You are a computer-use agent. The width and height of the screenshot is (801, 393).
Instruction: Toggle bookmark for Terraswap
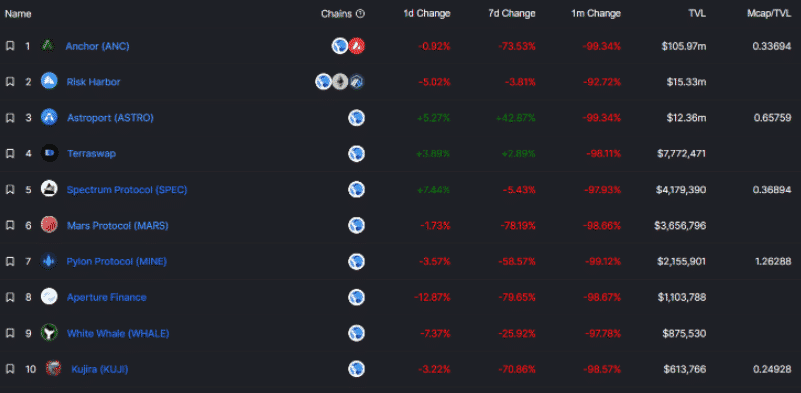10,153
